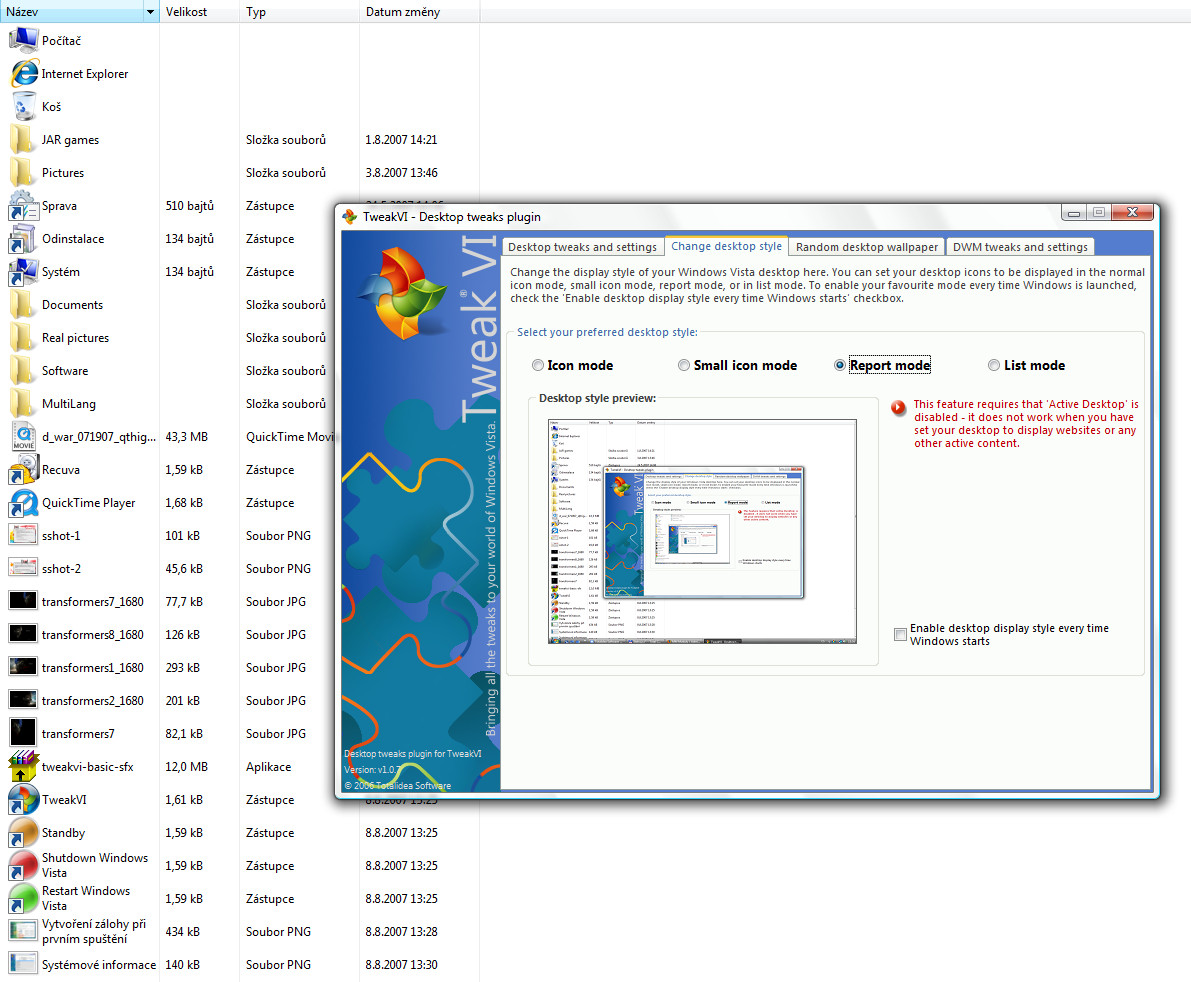The width and height of the screenshot is (1191, 982).
Task: Click the Systém shortcut icon
Action: coord(23,272)
